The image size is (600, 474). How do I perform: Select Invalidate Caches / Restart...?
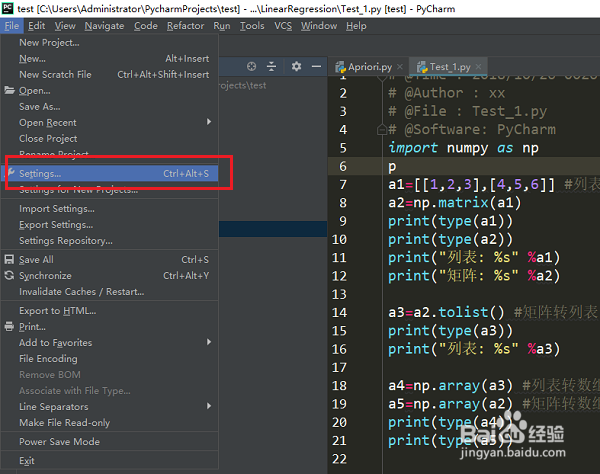109,292
